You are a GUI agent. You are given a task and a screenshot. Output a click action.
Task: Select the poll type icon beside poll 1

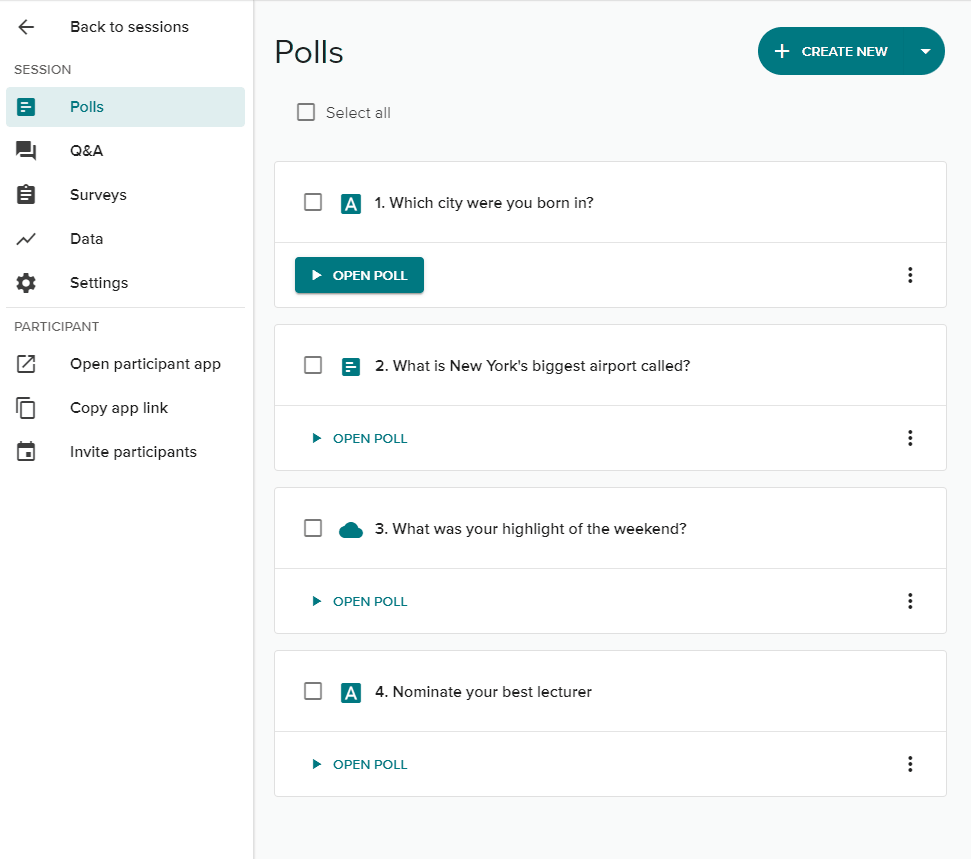tap(351, 202)
